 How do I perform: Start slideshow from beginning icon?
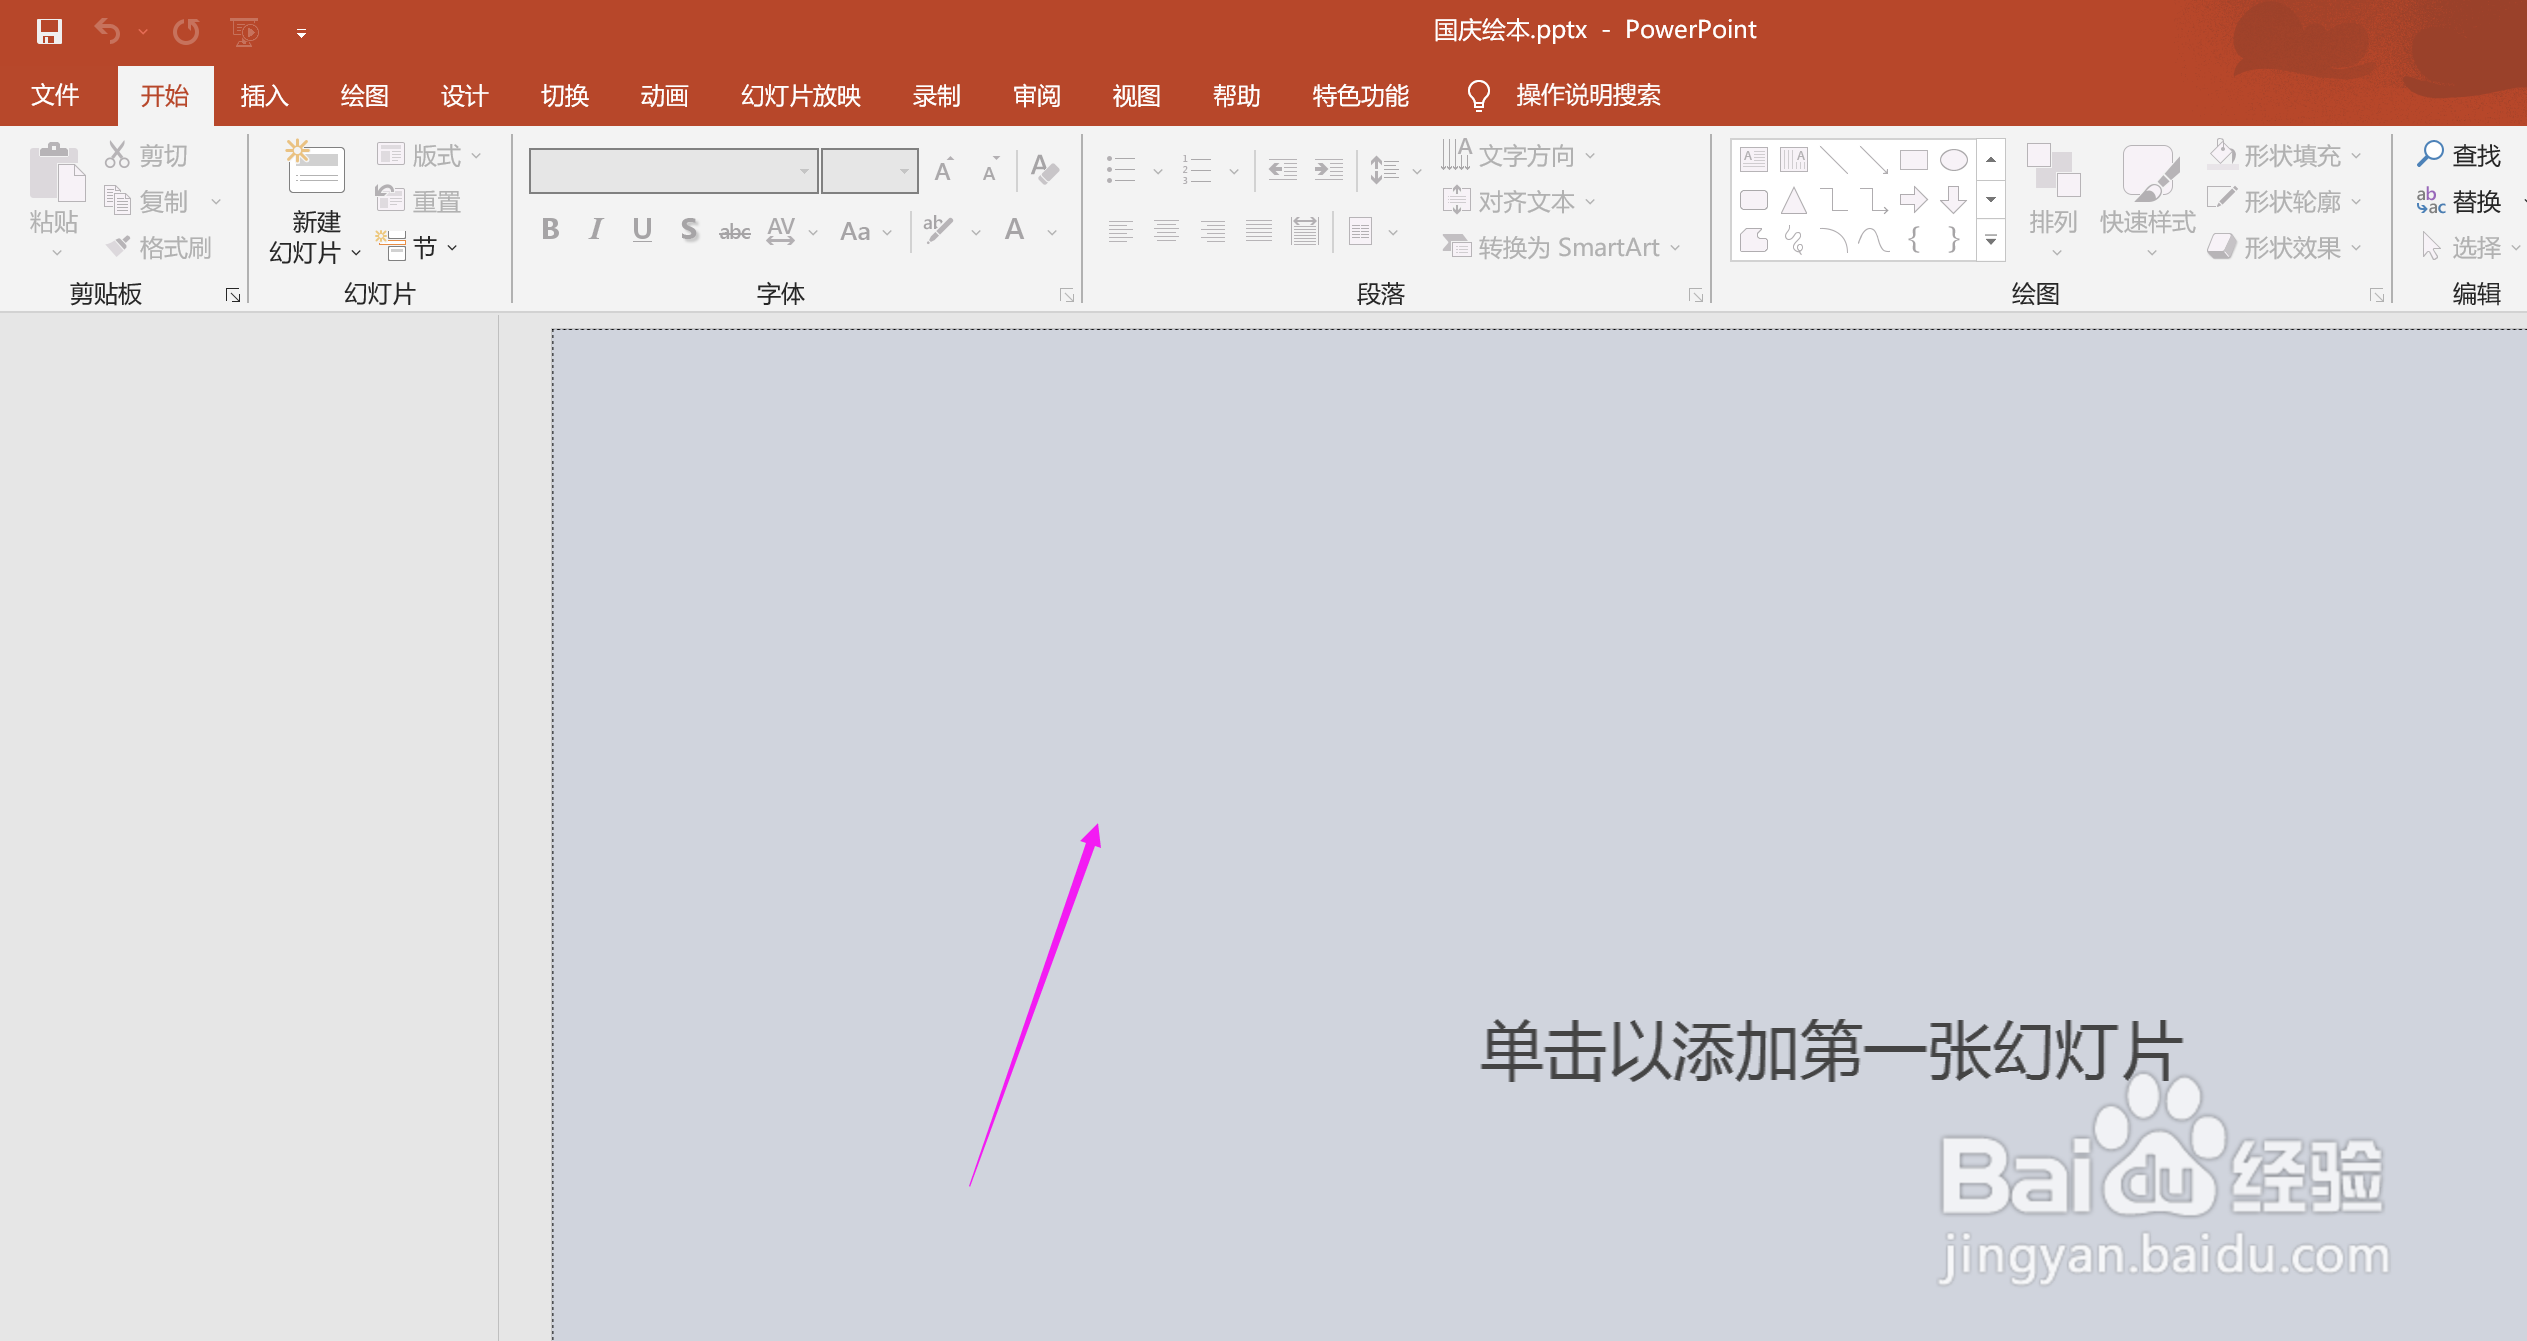(x=244, y=32)
